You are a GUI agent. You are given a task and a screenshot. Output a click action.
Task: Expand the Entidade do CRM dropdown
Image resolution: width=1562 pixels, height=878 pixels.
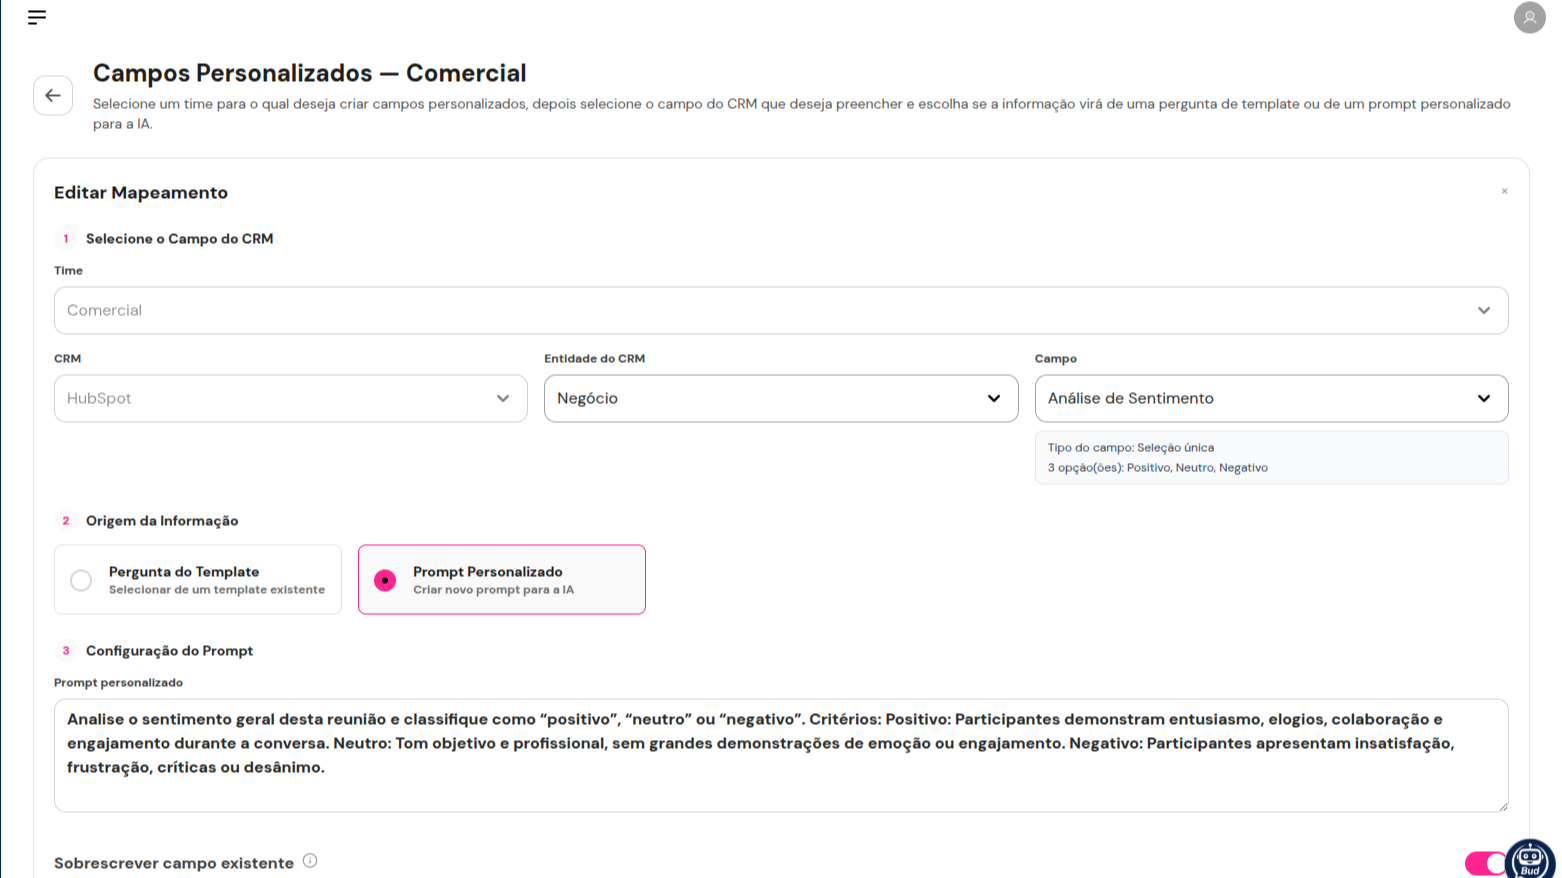tap(781, 399)
